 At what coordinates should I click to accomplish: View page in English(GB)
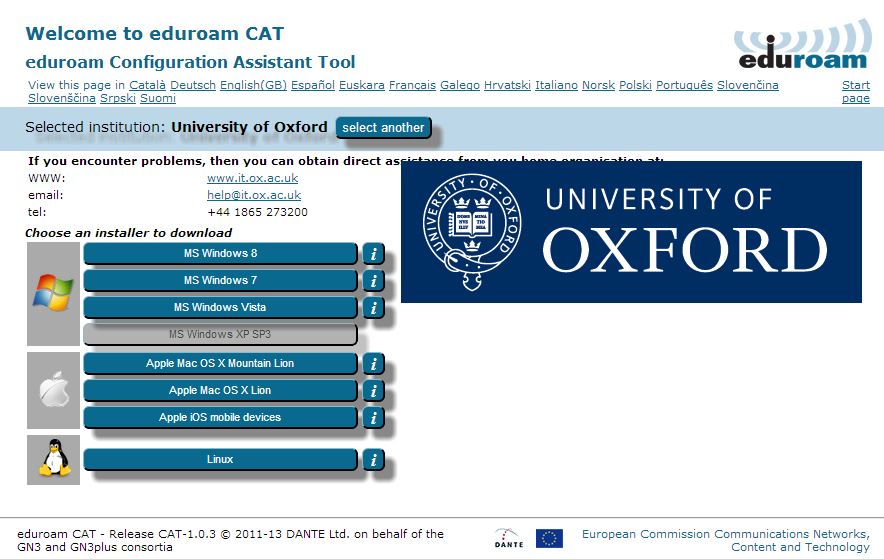coord(253,85)
